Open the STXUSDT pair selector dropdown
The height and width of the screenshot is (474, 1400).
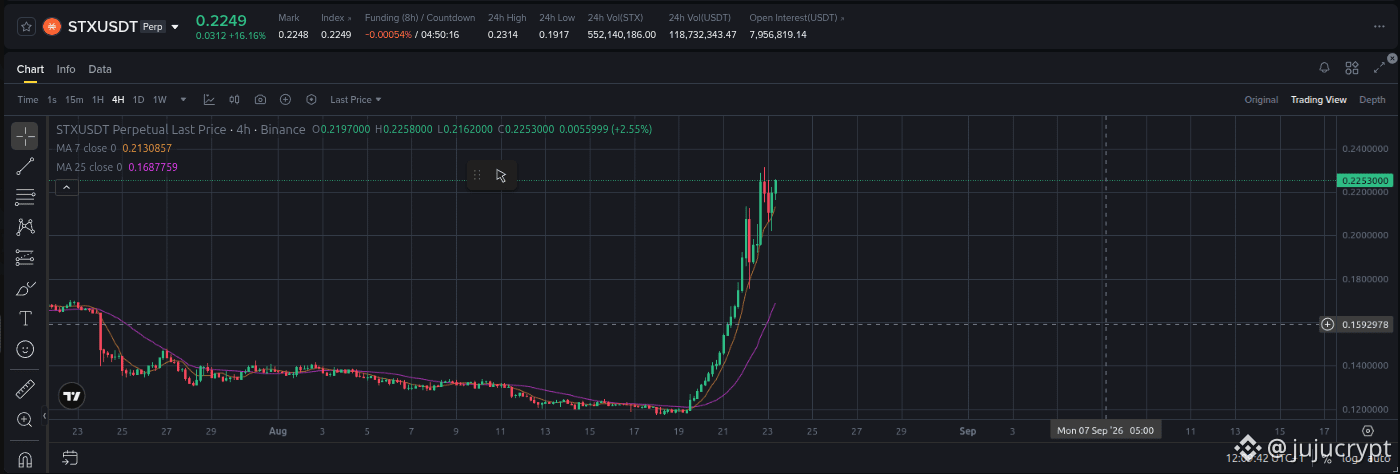click(x=176, y=27)
